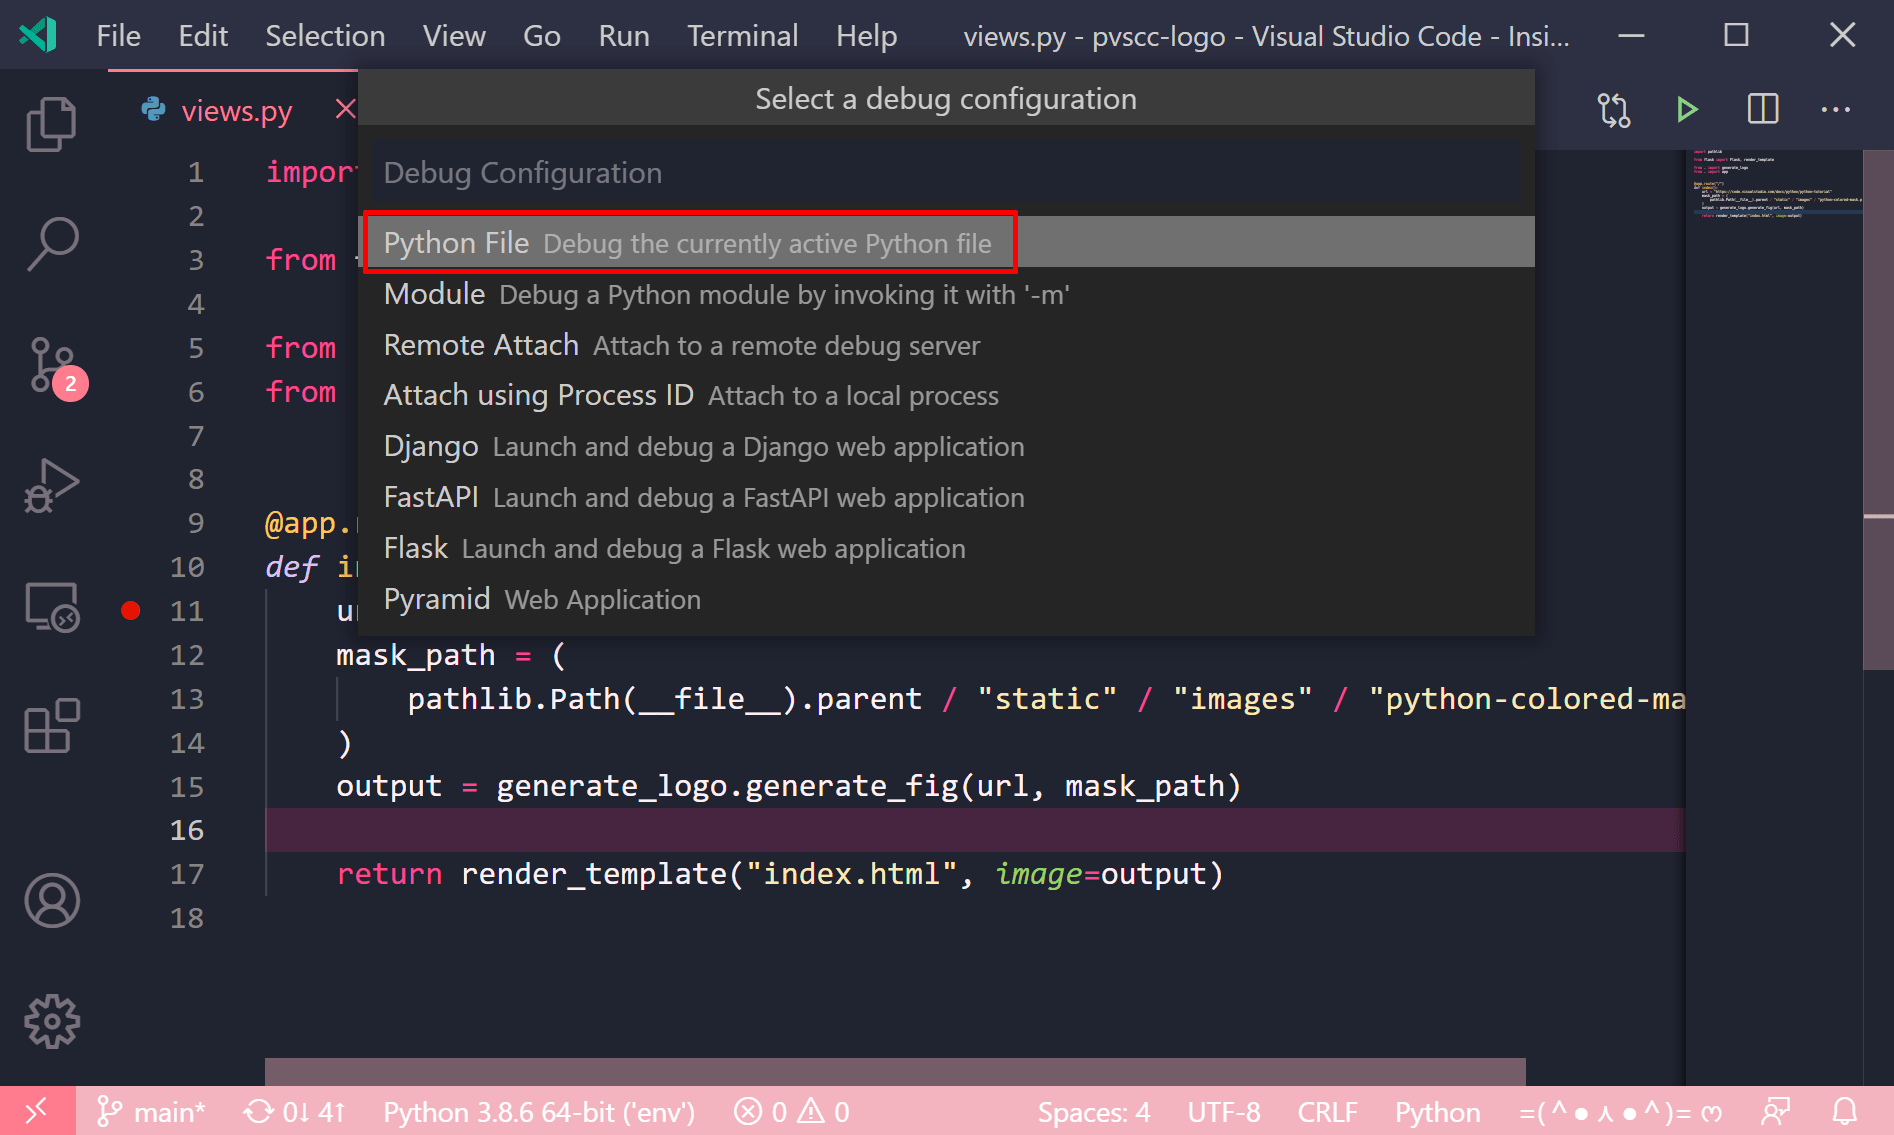Open the UTF-8 encoding picker
Viewport: 1894px width, 1135px height.
(x=1223, y=1111)
